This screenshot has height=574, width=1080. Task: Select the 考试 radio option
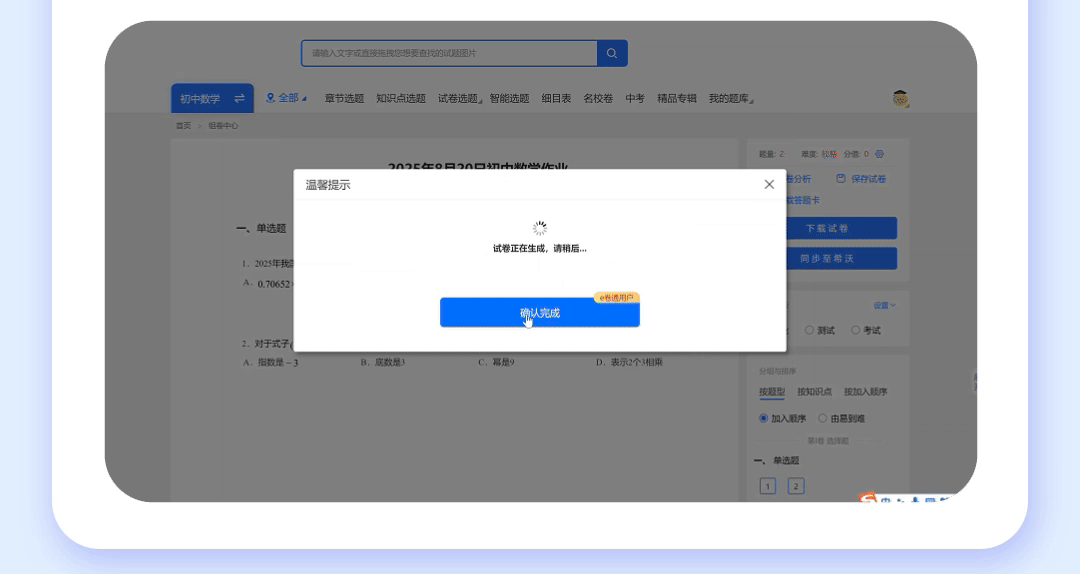point(855,330)
